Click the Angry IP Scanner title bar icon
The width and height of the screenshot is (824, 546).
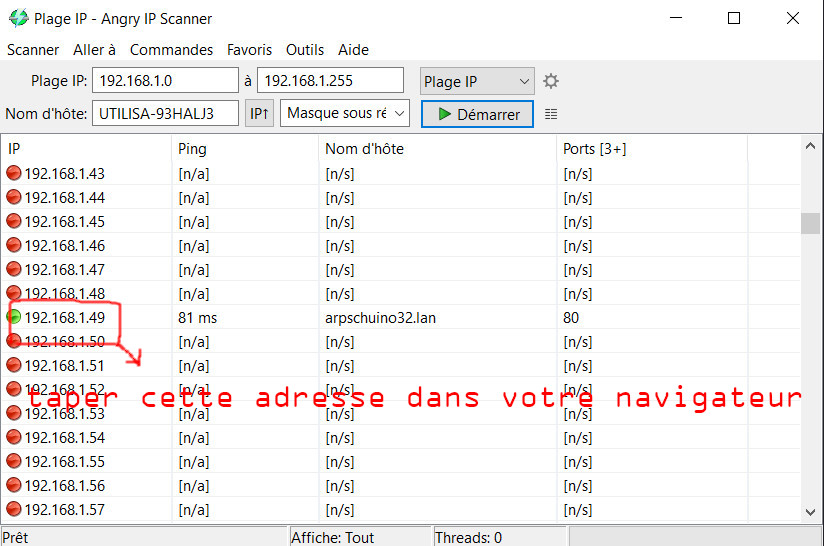tap(16, 18)
